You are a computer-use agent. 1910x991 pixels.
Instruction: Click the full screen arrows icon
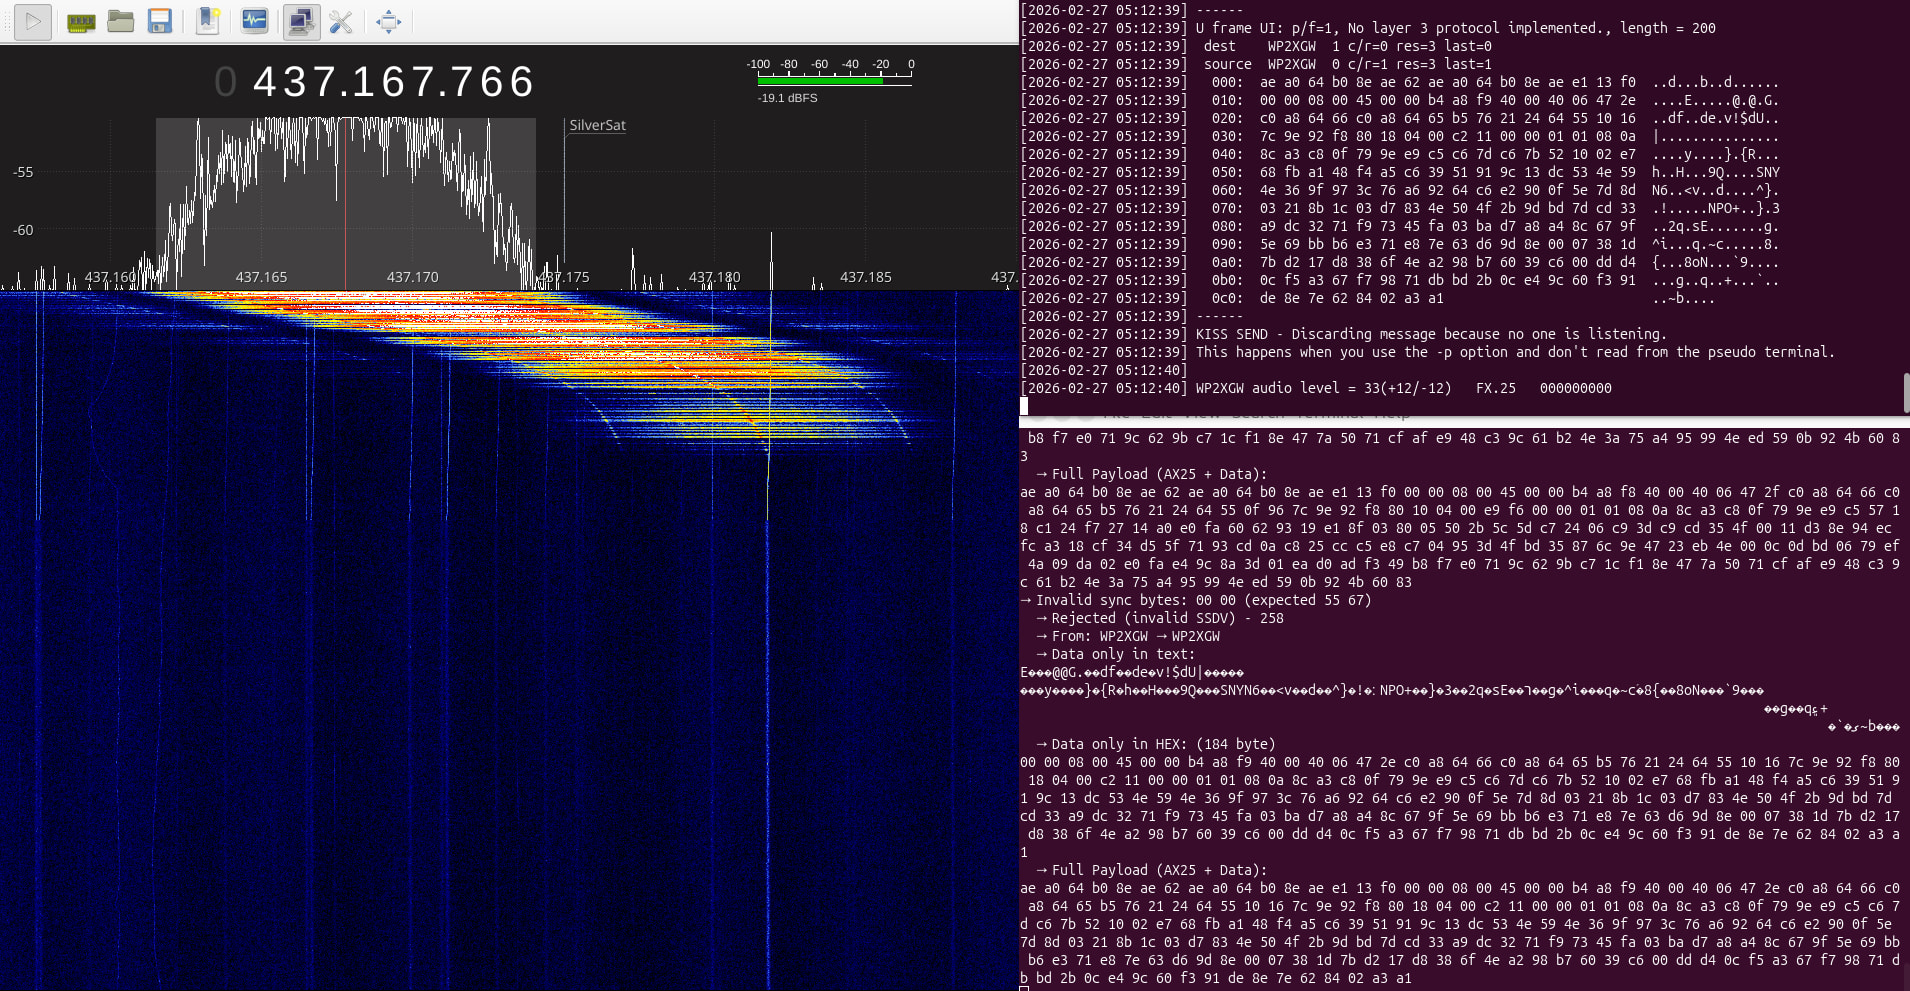pyautogui.click(x=388, y=21)
